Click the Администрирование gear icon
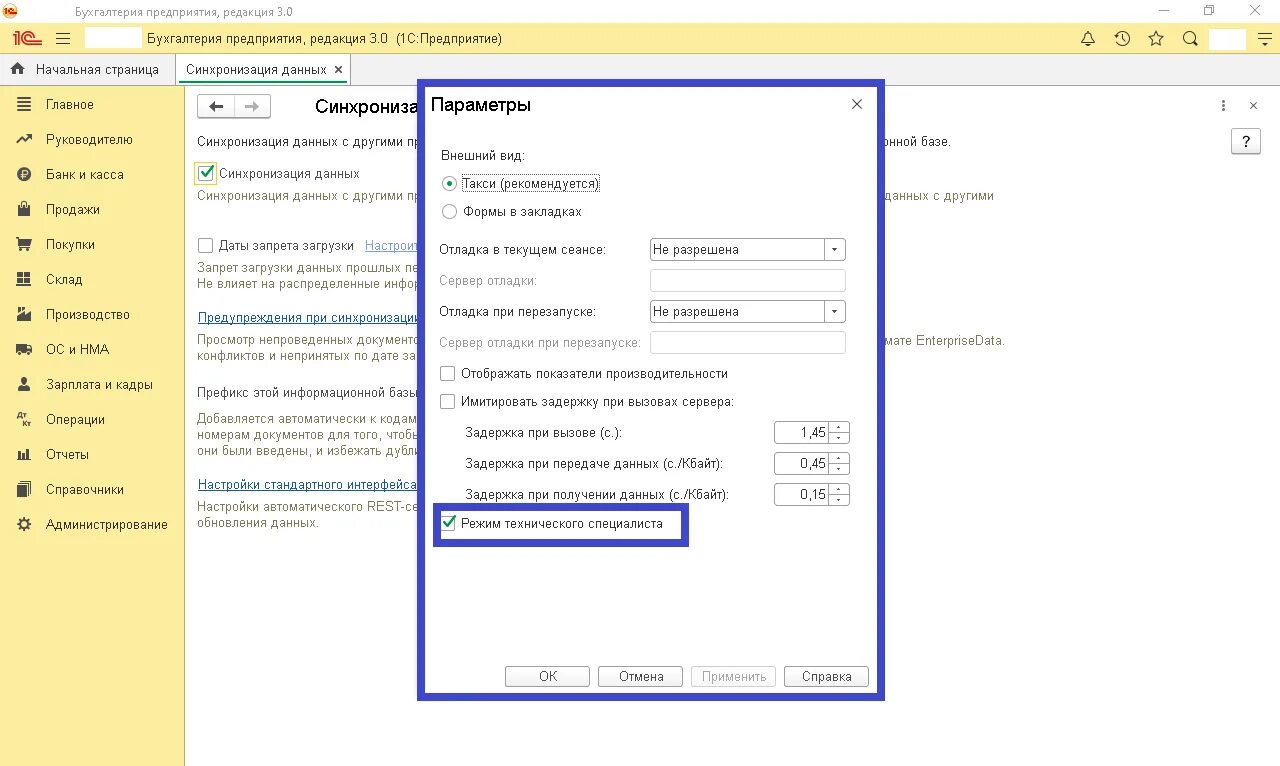 25,525
